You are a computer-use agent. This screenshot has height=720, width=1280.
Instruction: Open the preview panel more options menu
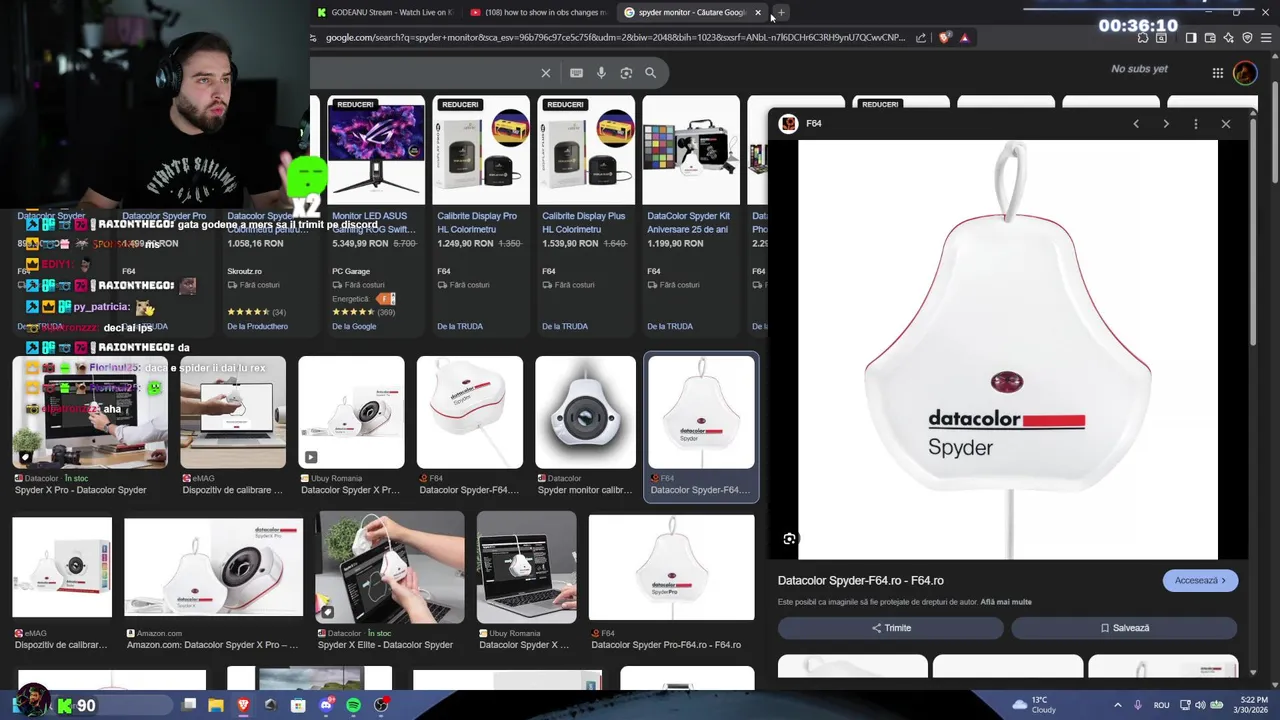point(1196,124)
